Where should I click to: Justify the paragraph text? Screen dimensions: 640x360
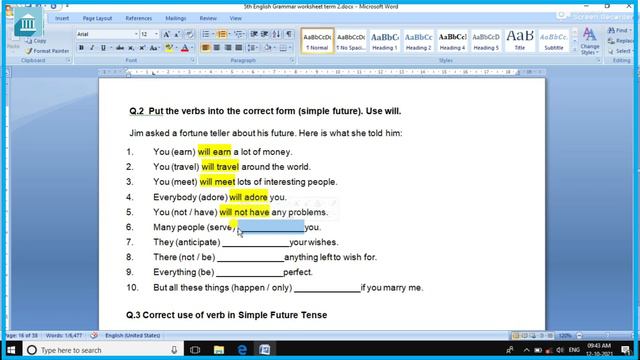(x=239, y=48)
